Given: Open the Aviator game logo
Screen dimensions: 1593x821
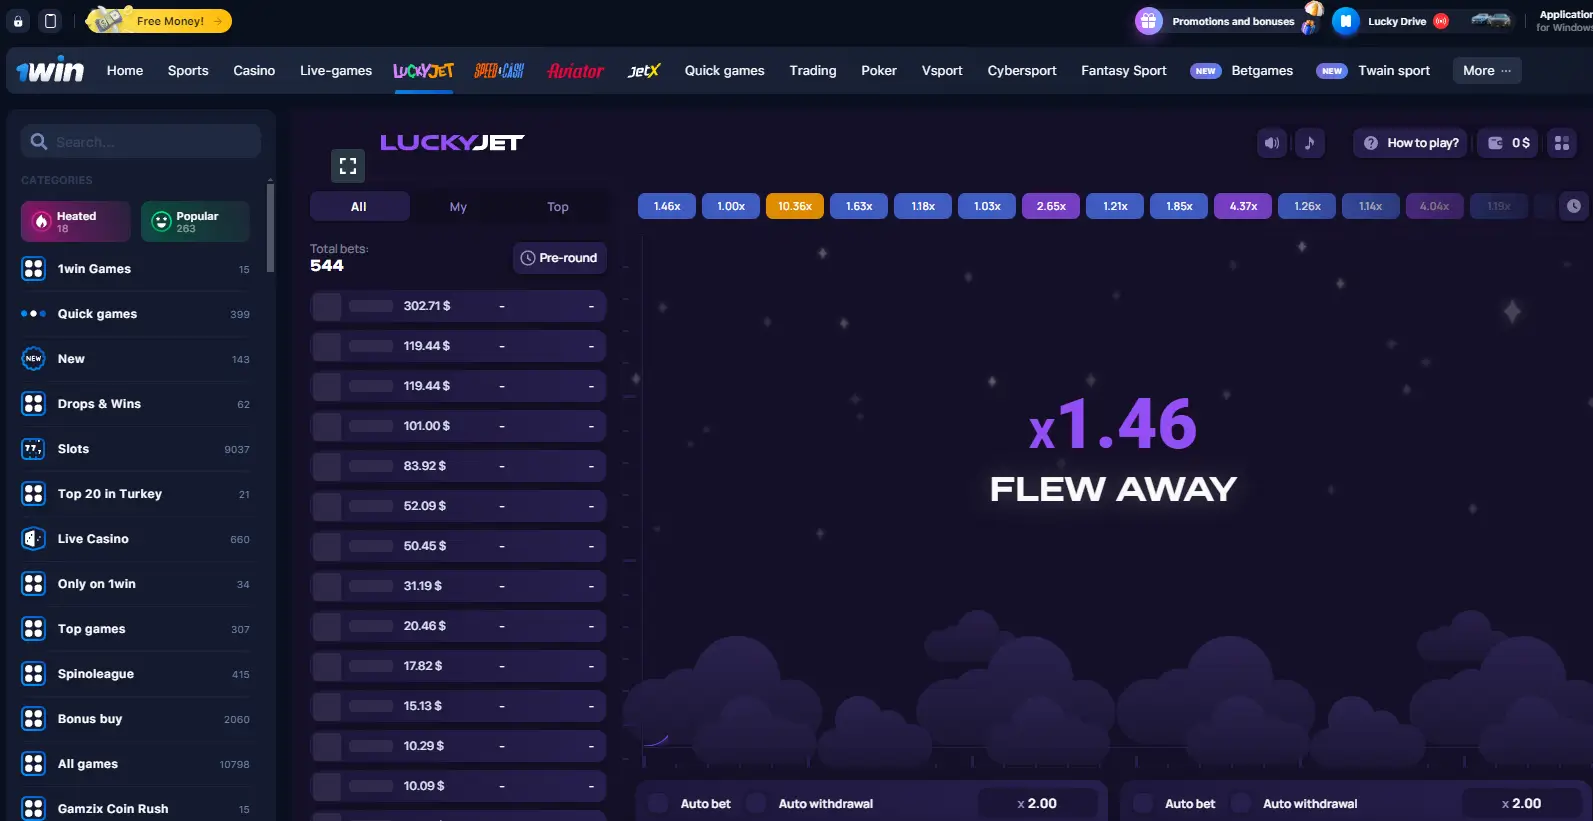Looking at the screenshot, I should pos(575,70).
